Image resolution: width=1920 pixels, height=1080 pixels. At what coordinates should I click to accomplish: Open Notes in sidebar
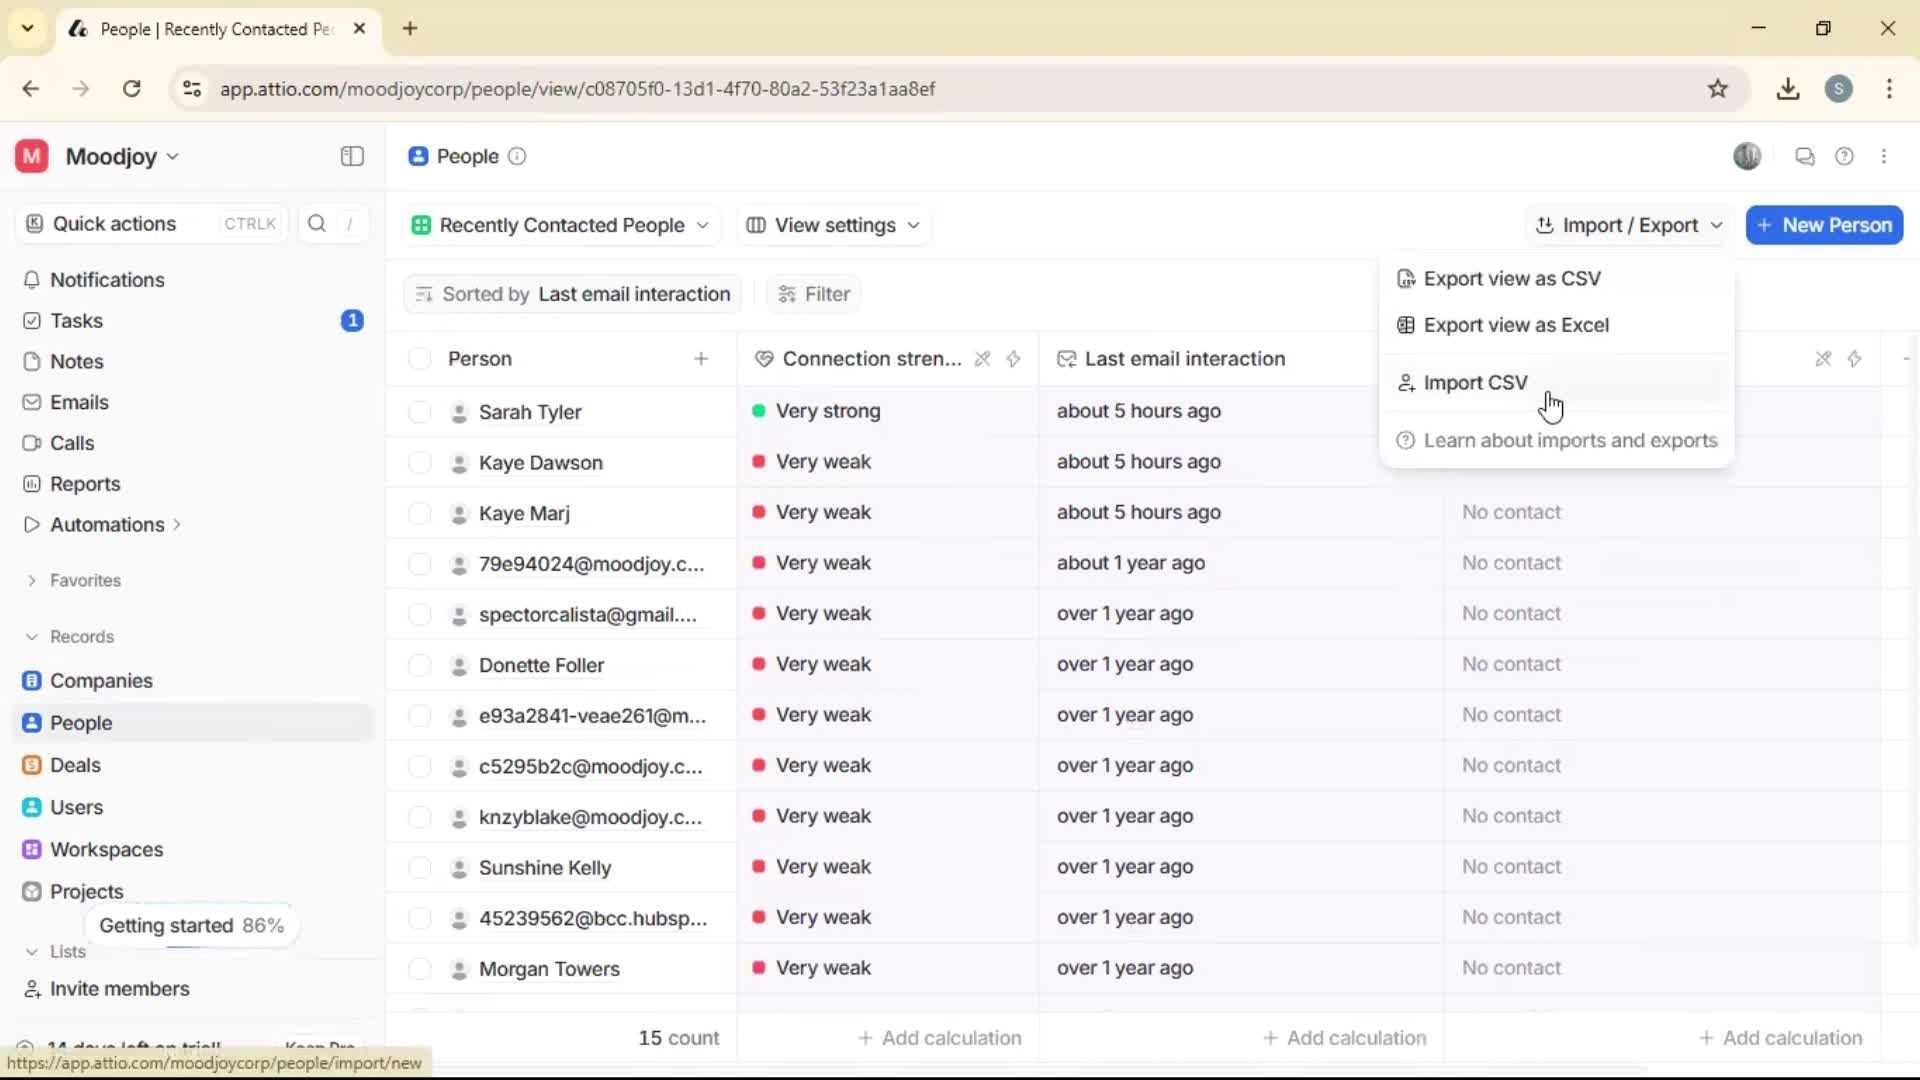click(77, 362)
